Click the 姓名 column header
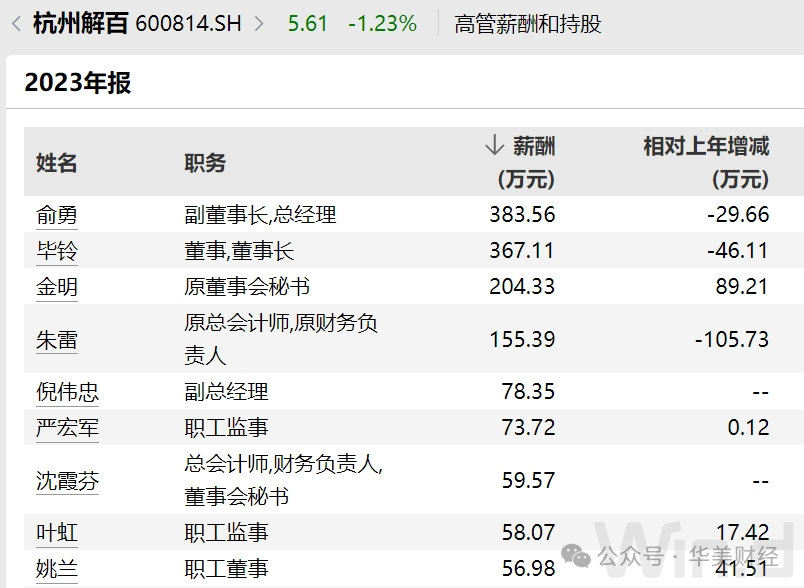The image size is (804, 588). point(56,163)
